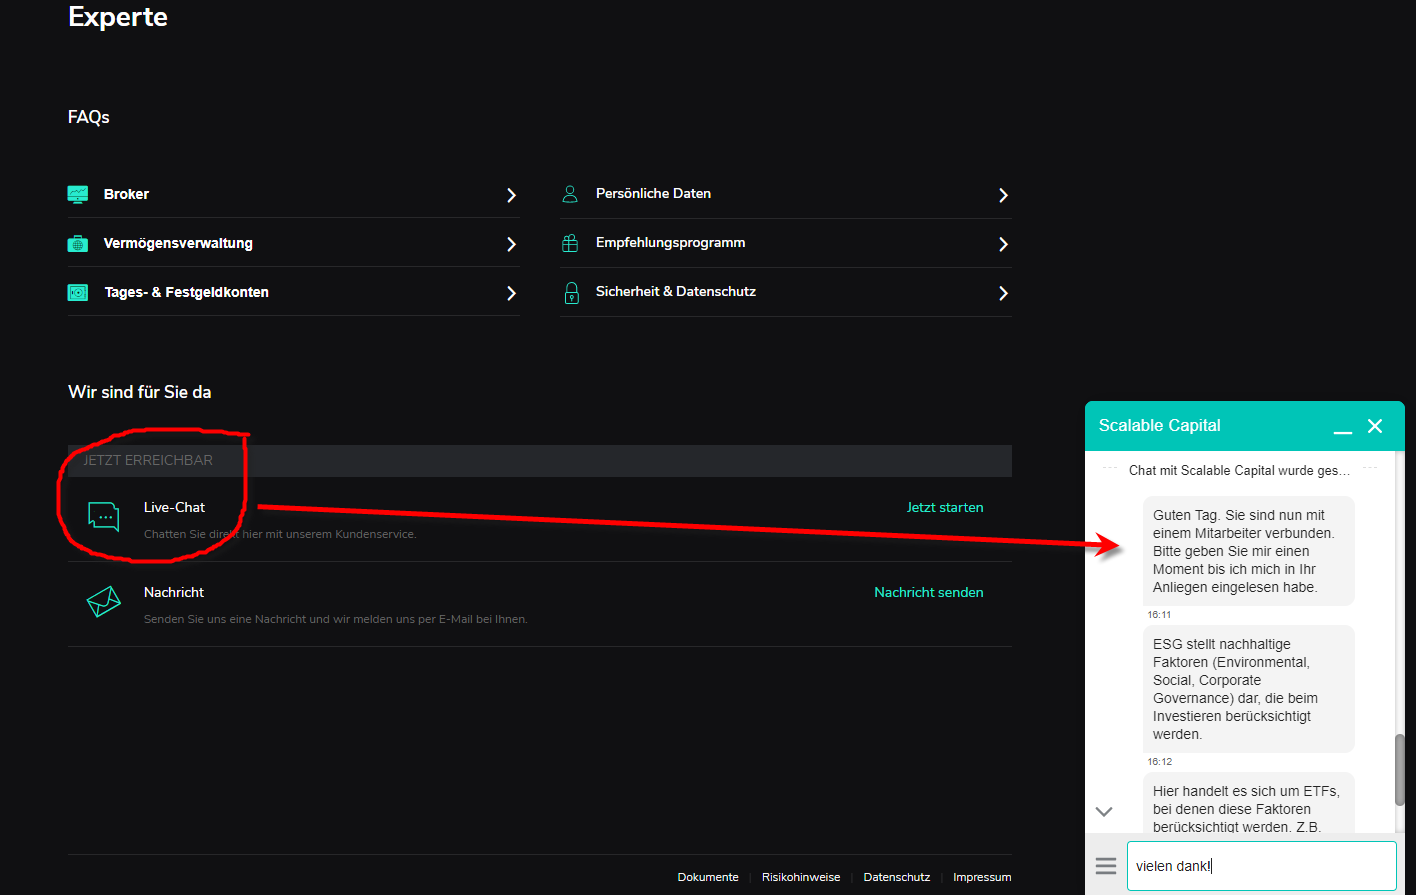This screenshot has width=1416, height=895.
Task: Open Tages- & Festgeldkonten FAQ entry
Action: tap(294, 292)
